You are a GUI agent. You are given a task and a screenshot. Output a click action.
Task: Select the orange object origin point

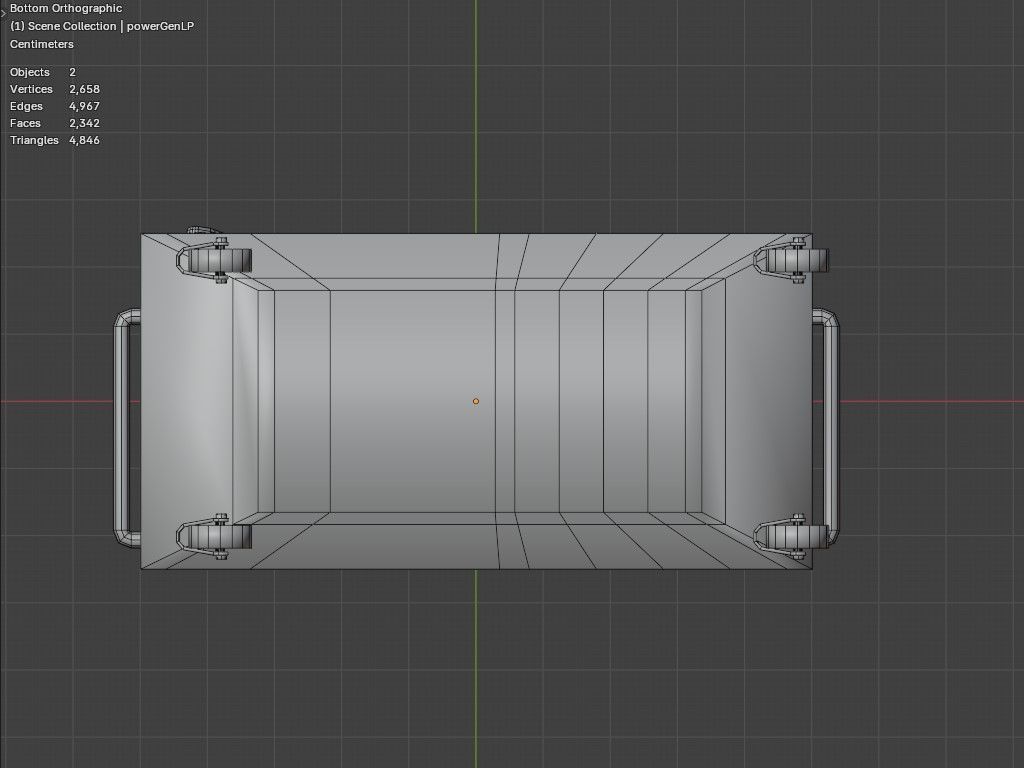(475, 401)
